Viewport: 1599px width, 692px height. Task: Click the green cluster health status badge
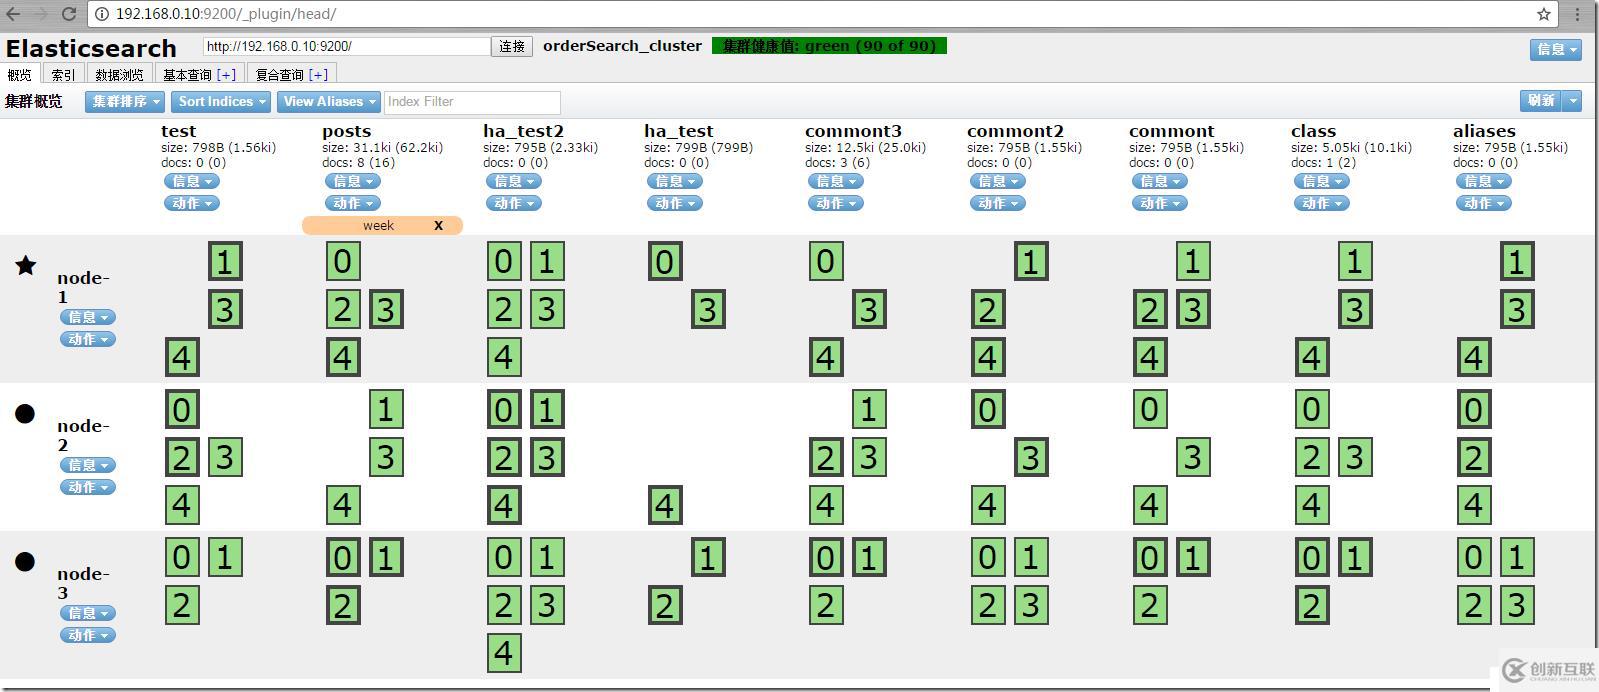pos(829,46)
